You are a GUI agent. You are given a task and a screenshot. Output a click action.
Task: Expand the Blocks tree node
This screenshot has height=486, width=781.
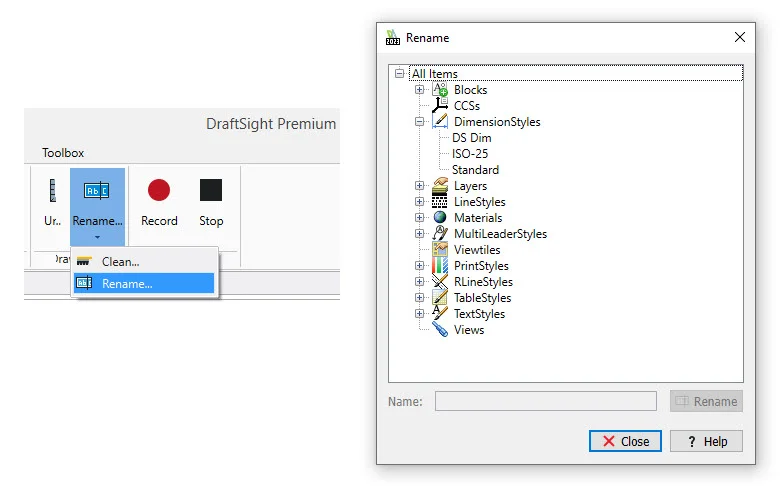pyautogui.click(x=420, y=90)
